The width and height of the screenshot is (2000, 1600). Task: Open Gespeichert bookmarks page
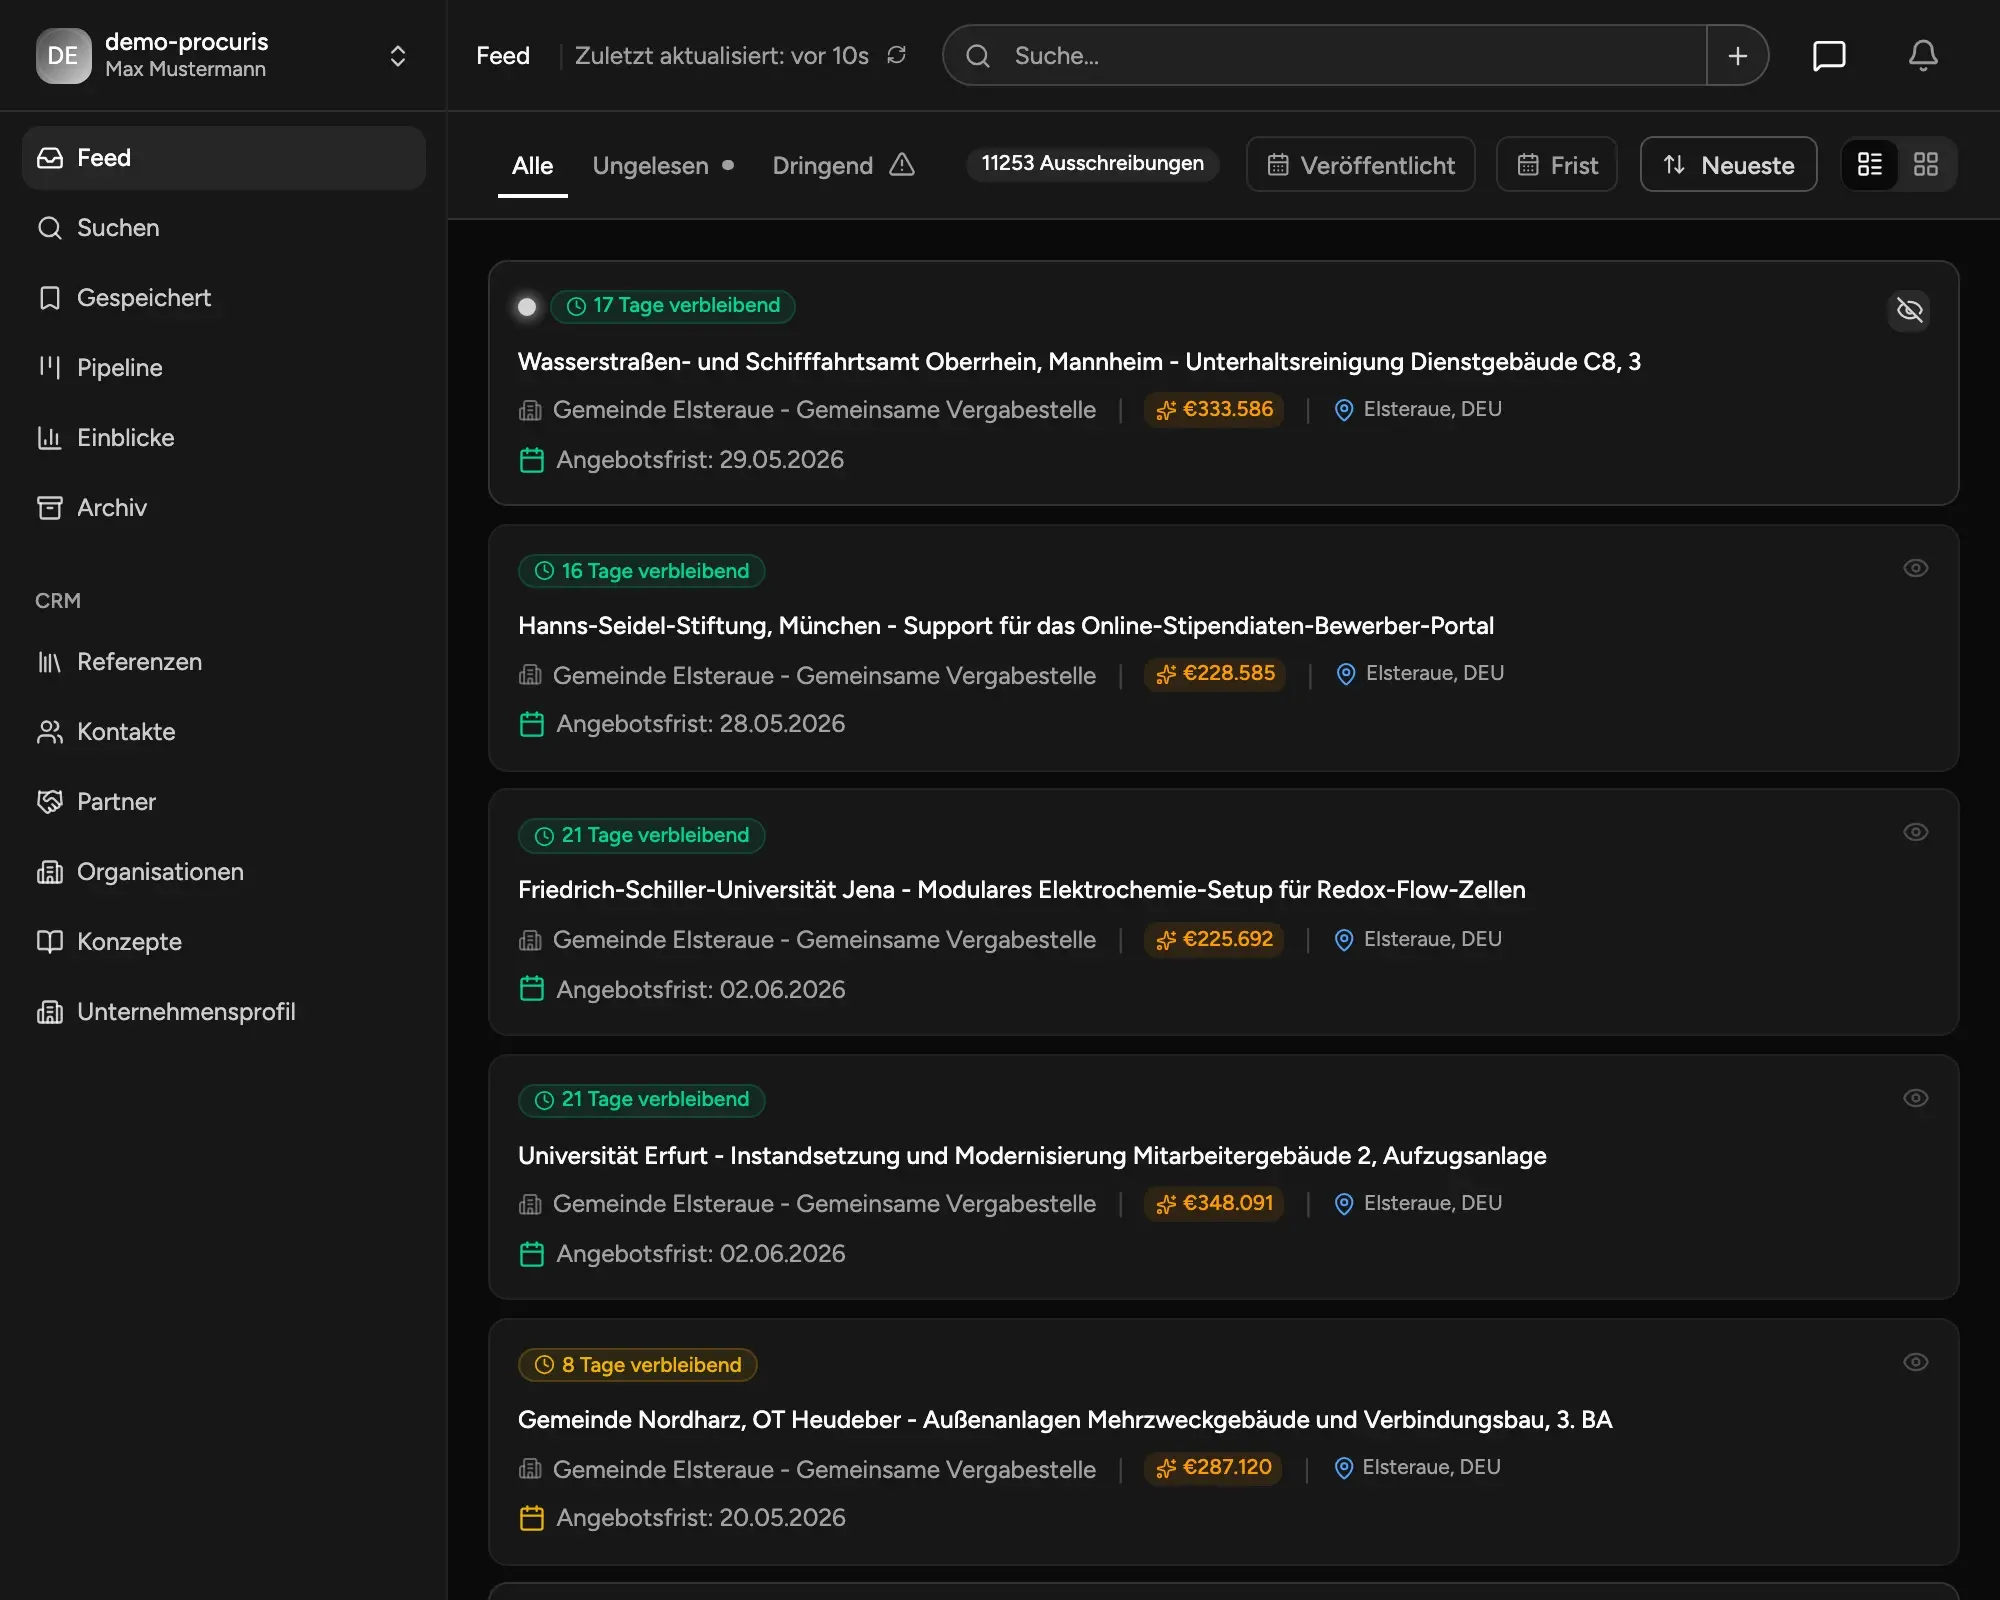pos(224,298)
